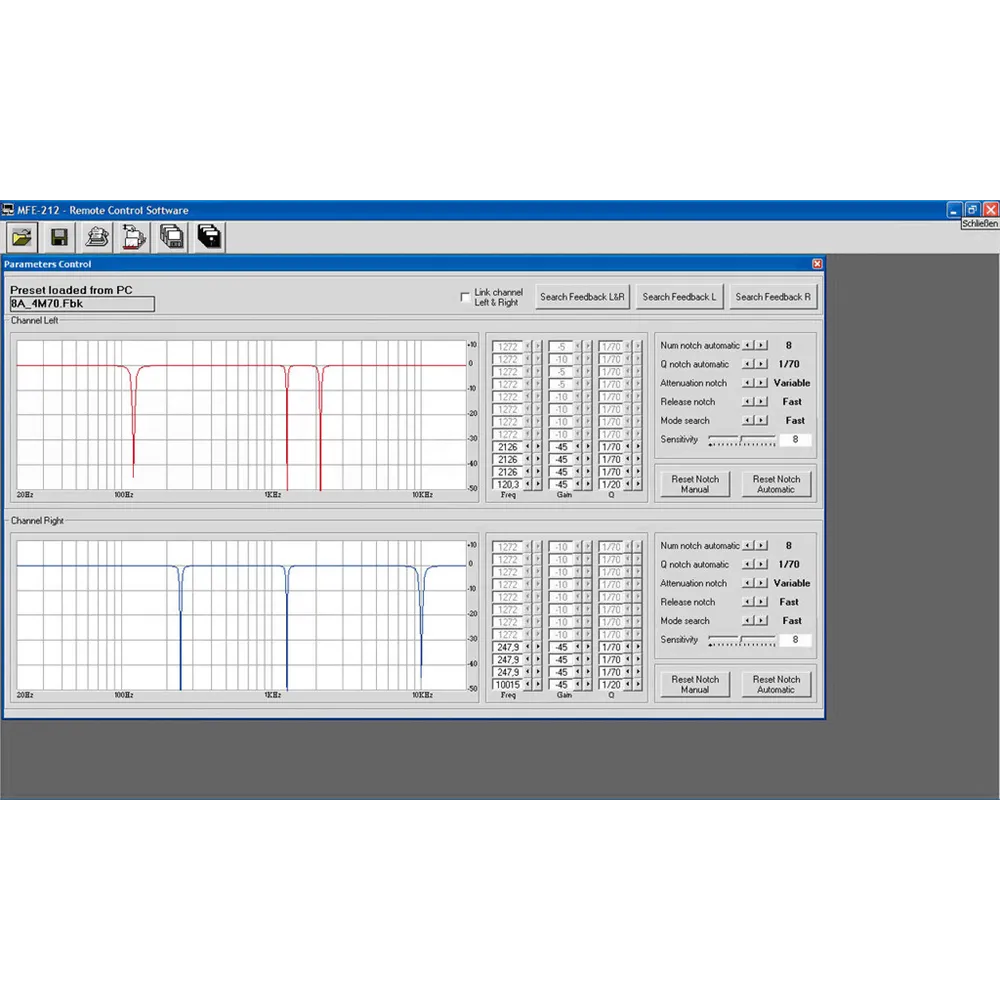The image size is (1000, 1000).
Task: Click the 120,3 frequency field in Channel Left
Action: coord(508,485)
